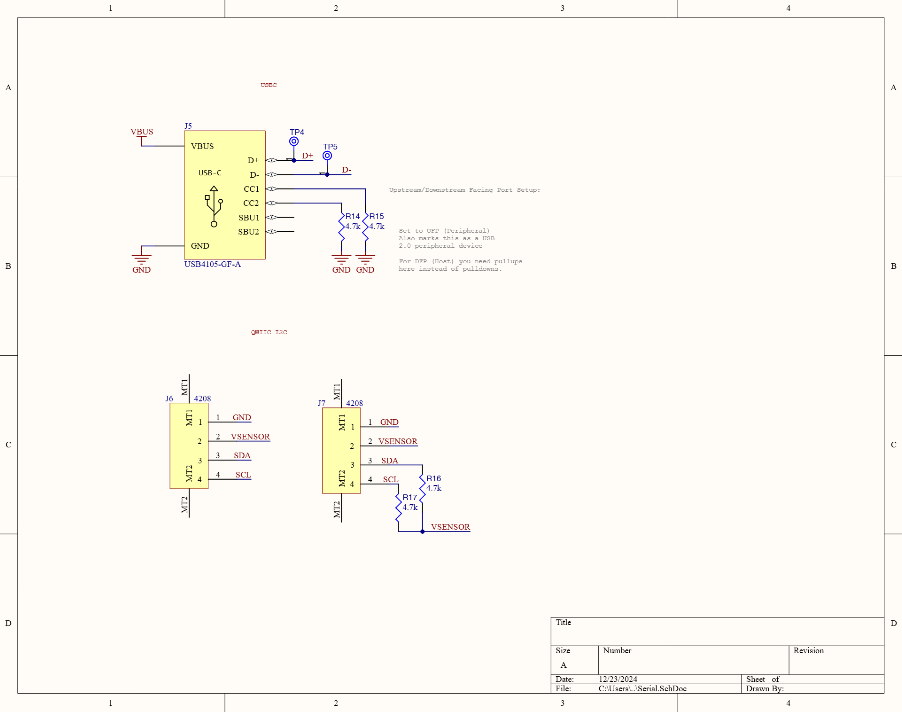Image resolution: width=902 pixels, height=712 pixels.
Task: Click the D- net label
Action: pyautogui.click(x=345, y=171)
